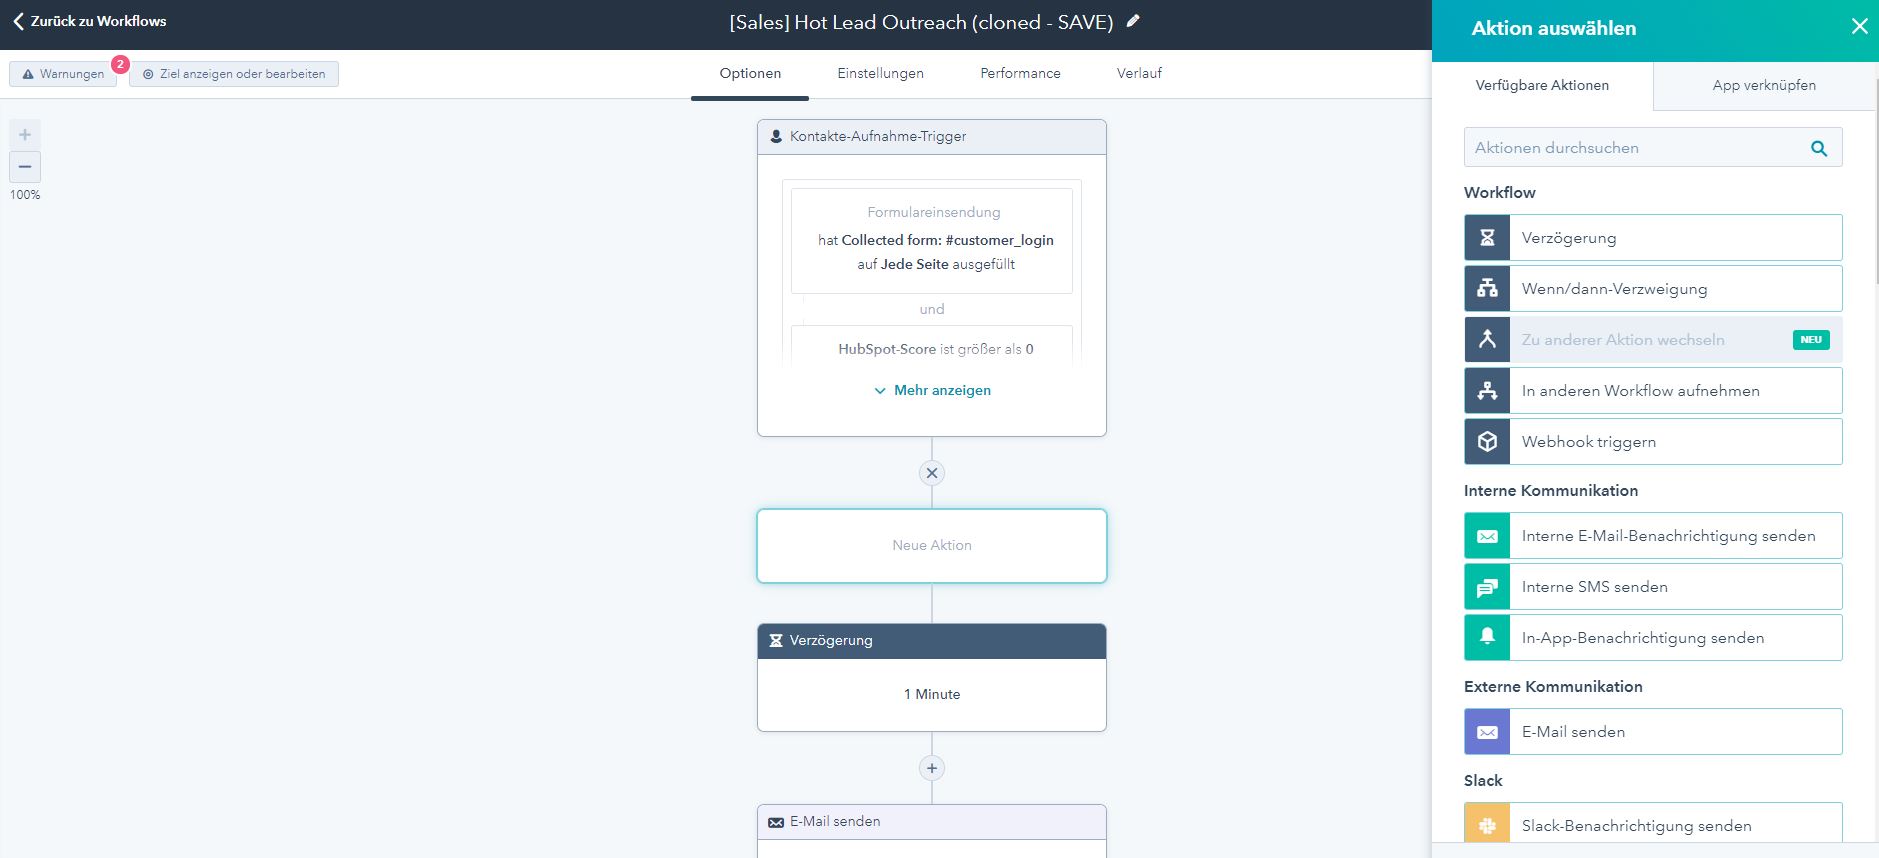The width and height of the screenshot is (1879, 858).
Task: Open the Performance tab
Action: tap(1020, 73)
